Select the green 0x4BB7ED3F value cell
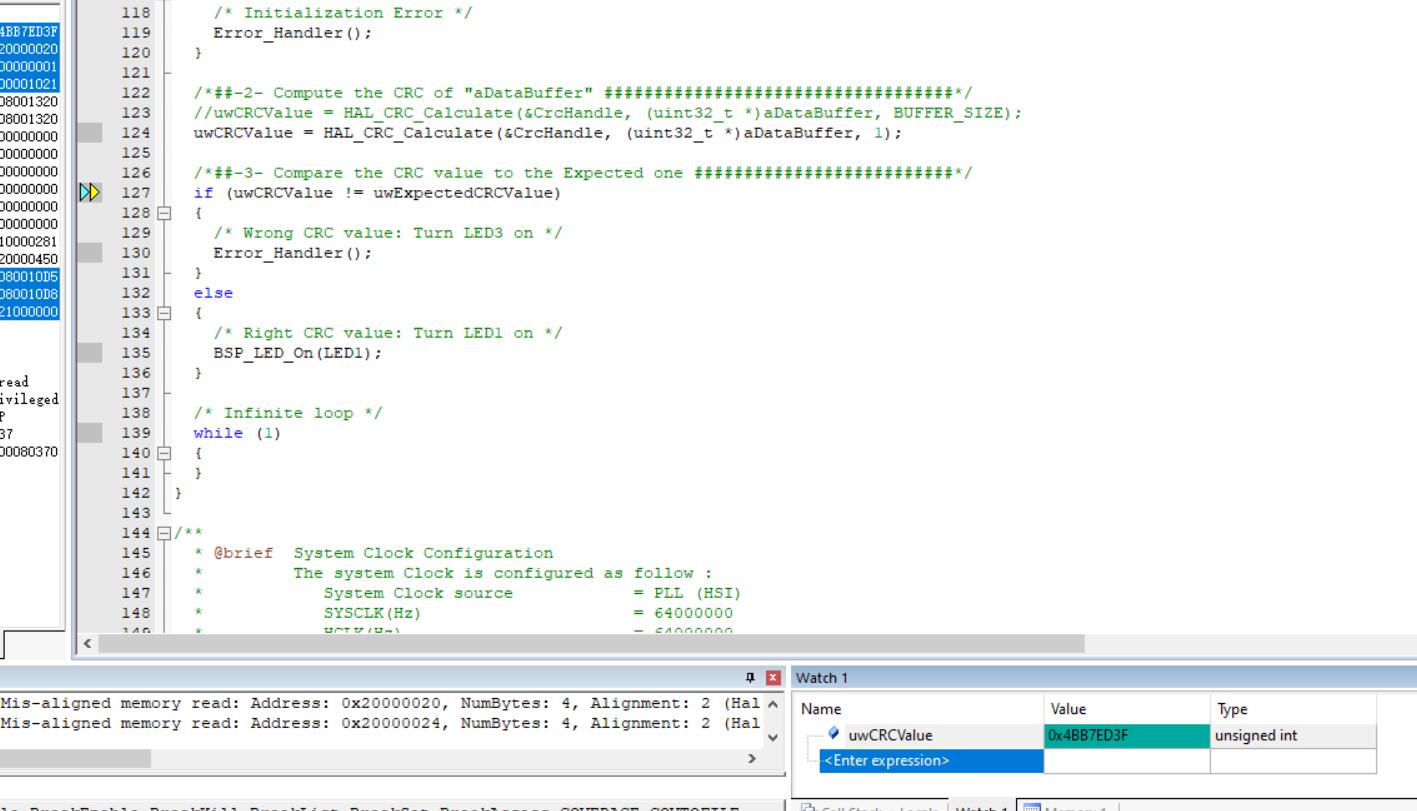 1127,735
